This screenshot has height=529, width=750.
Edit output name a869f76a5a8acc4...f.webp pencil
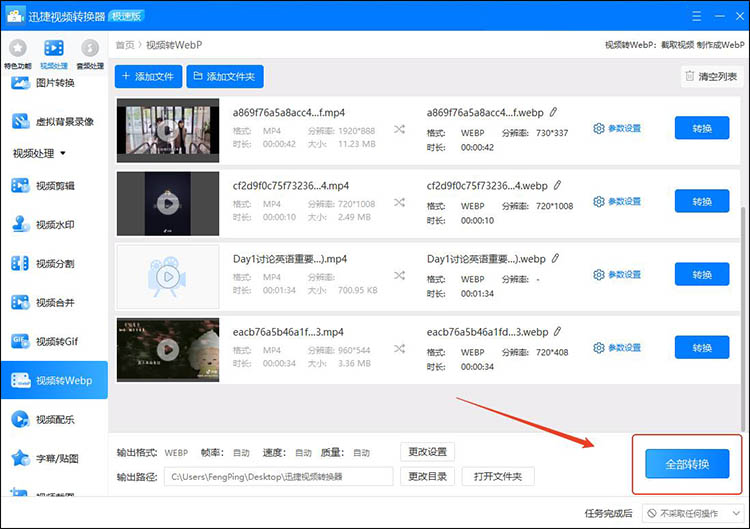click(x=553, y=112)
